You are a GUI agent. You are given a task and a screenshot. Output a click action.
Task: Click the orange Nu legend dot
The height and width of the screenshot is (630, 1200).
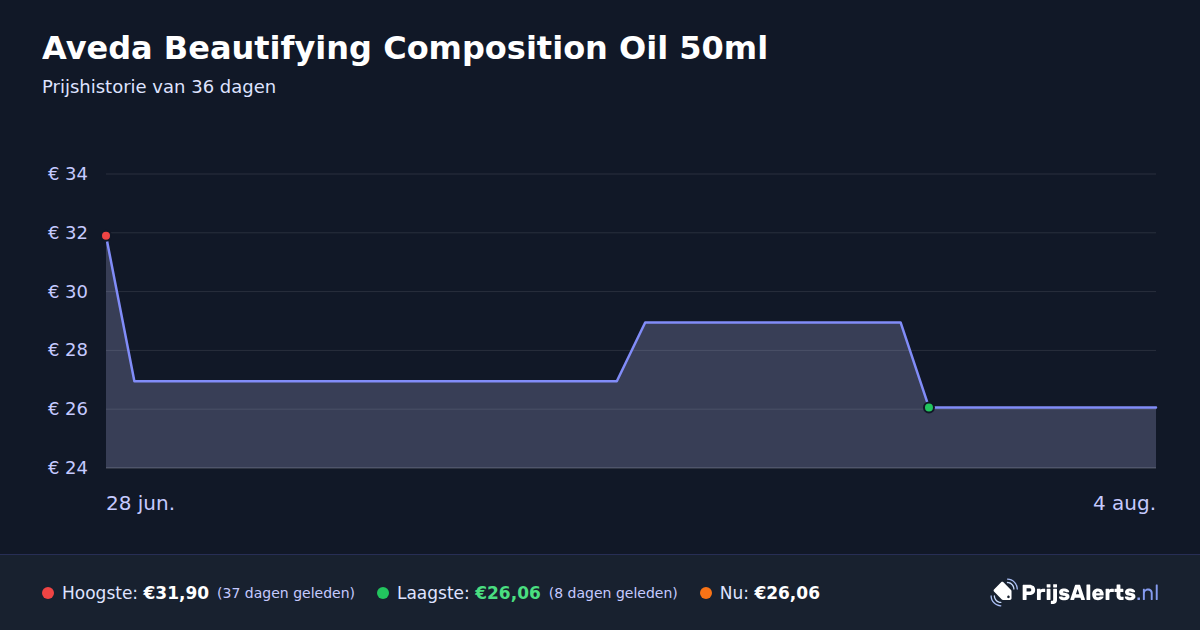click(706, 593)
